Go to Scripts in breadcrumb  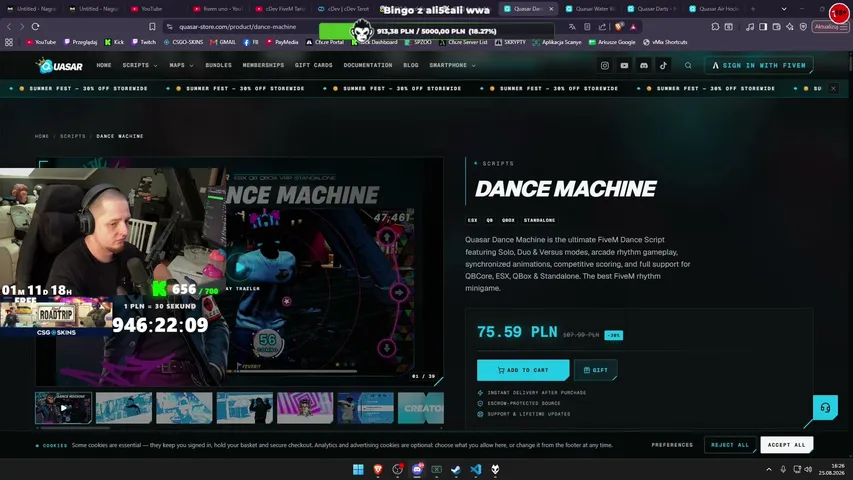coord(73,136)
